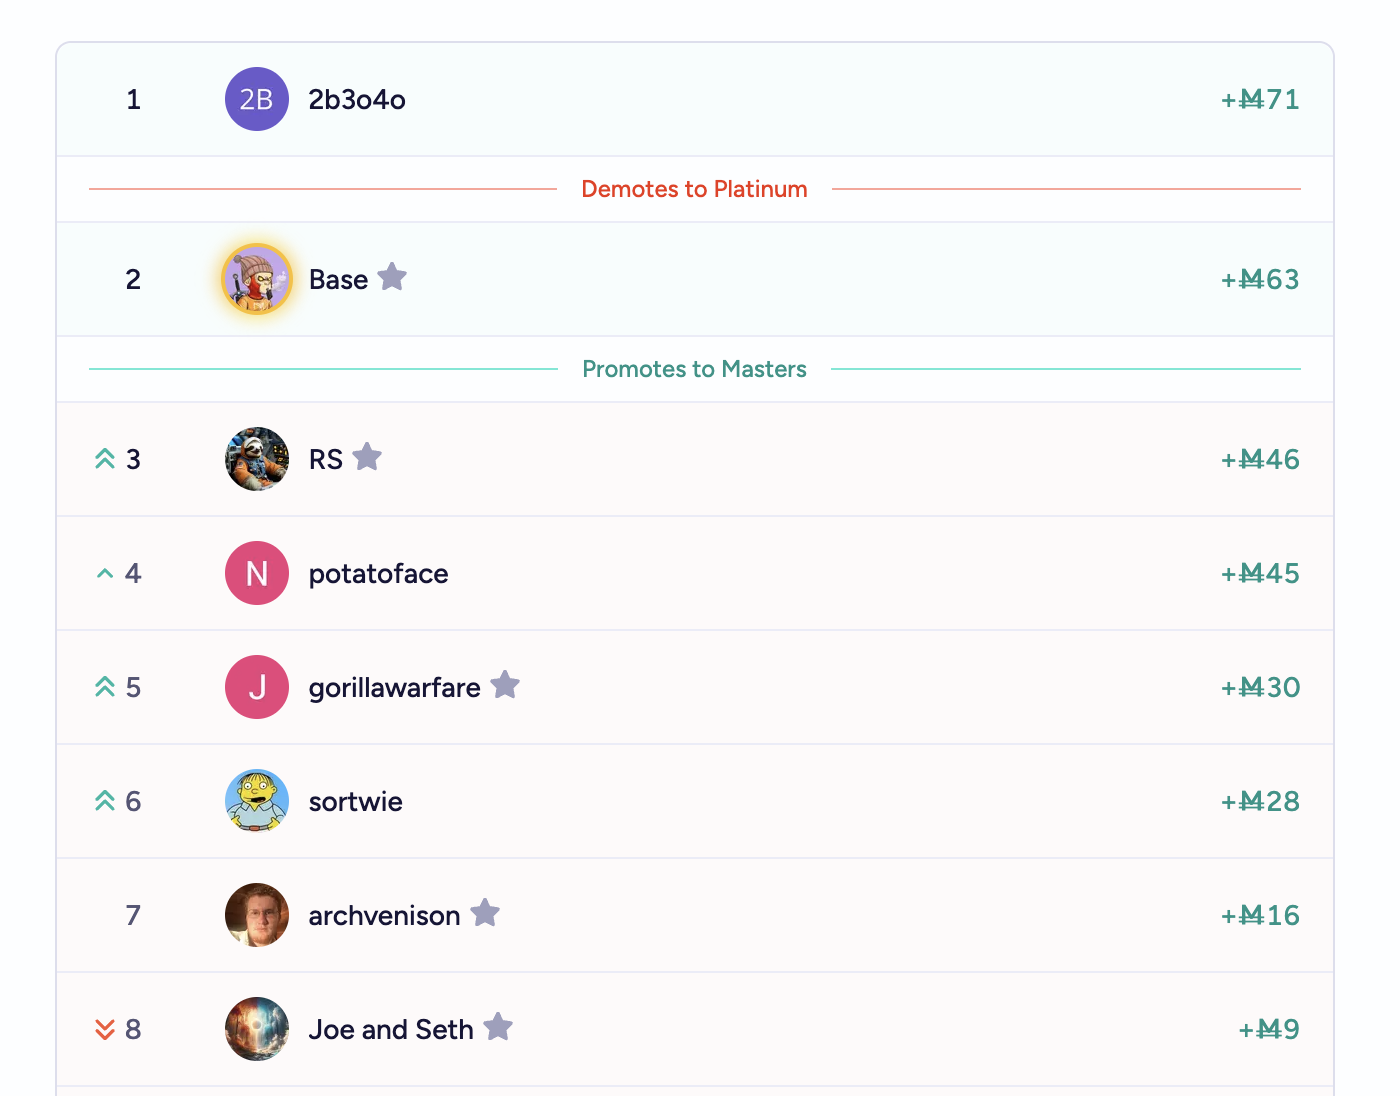Open the sortwie username link
1400x1096 pixels.
click(355, 802)
